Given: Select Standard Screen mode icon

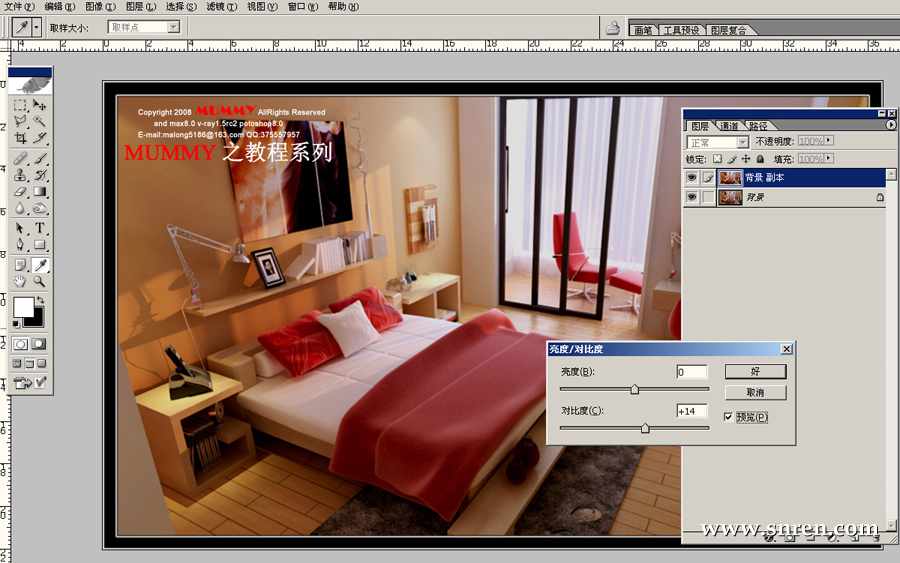Looking at the screenshot, I should [17, 363].
